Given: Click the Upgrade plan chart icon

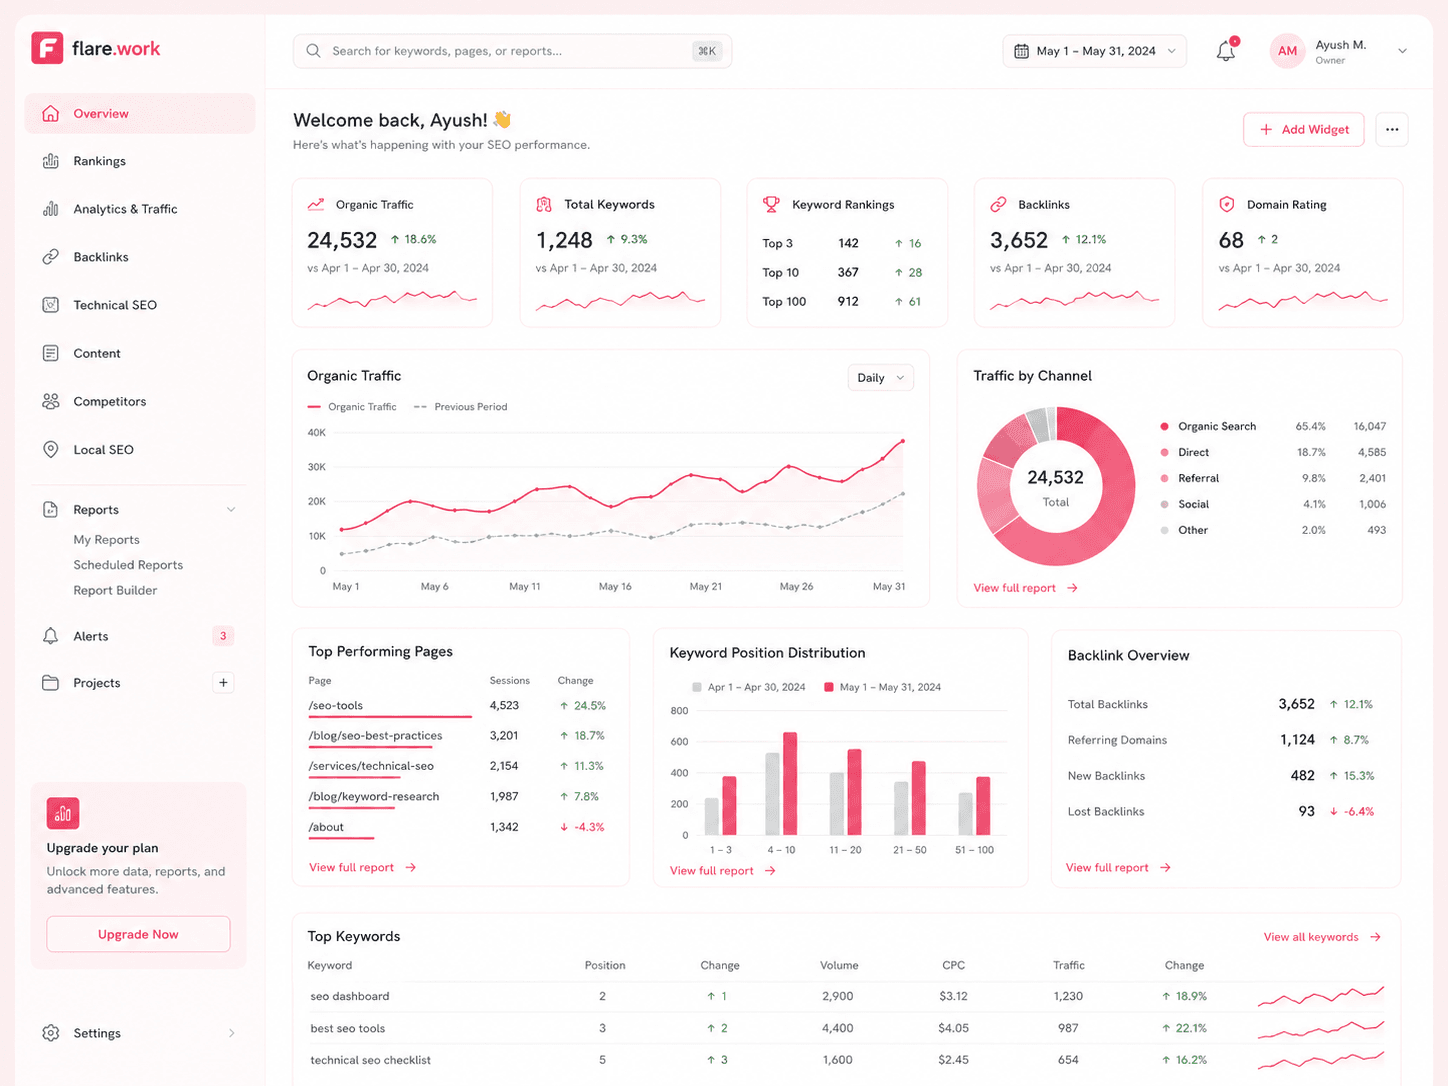Looking at the screenshot, I should (63, 813).
